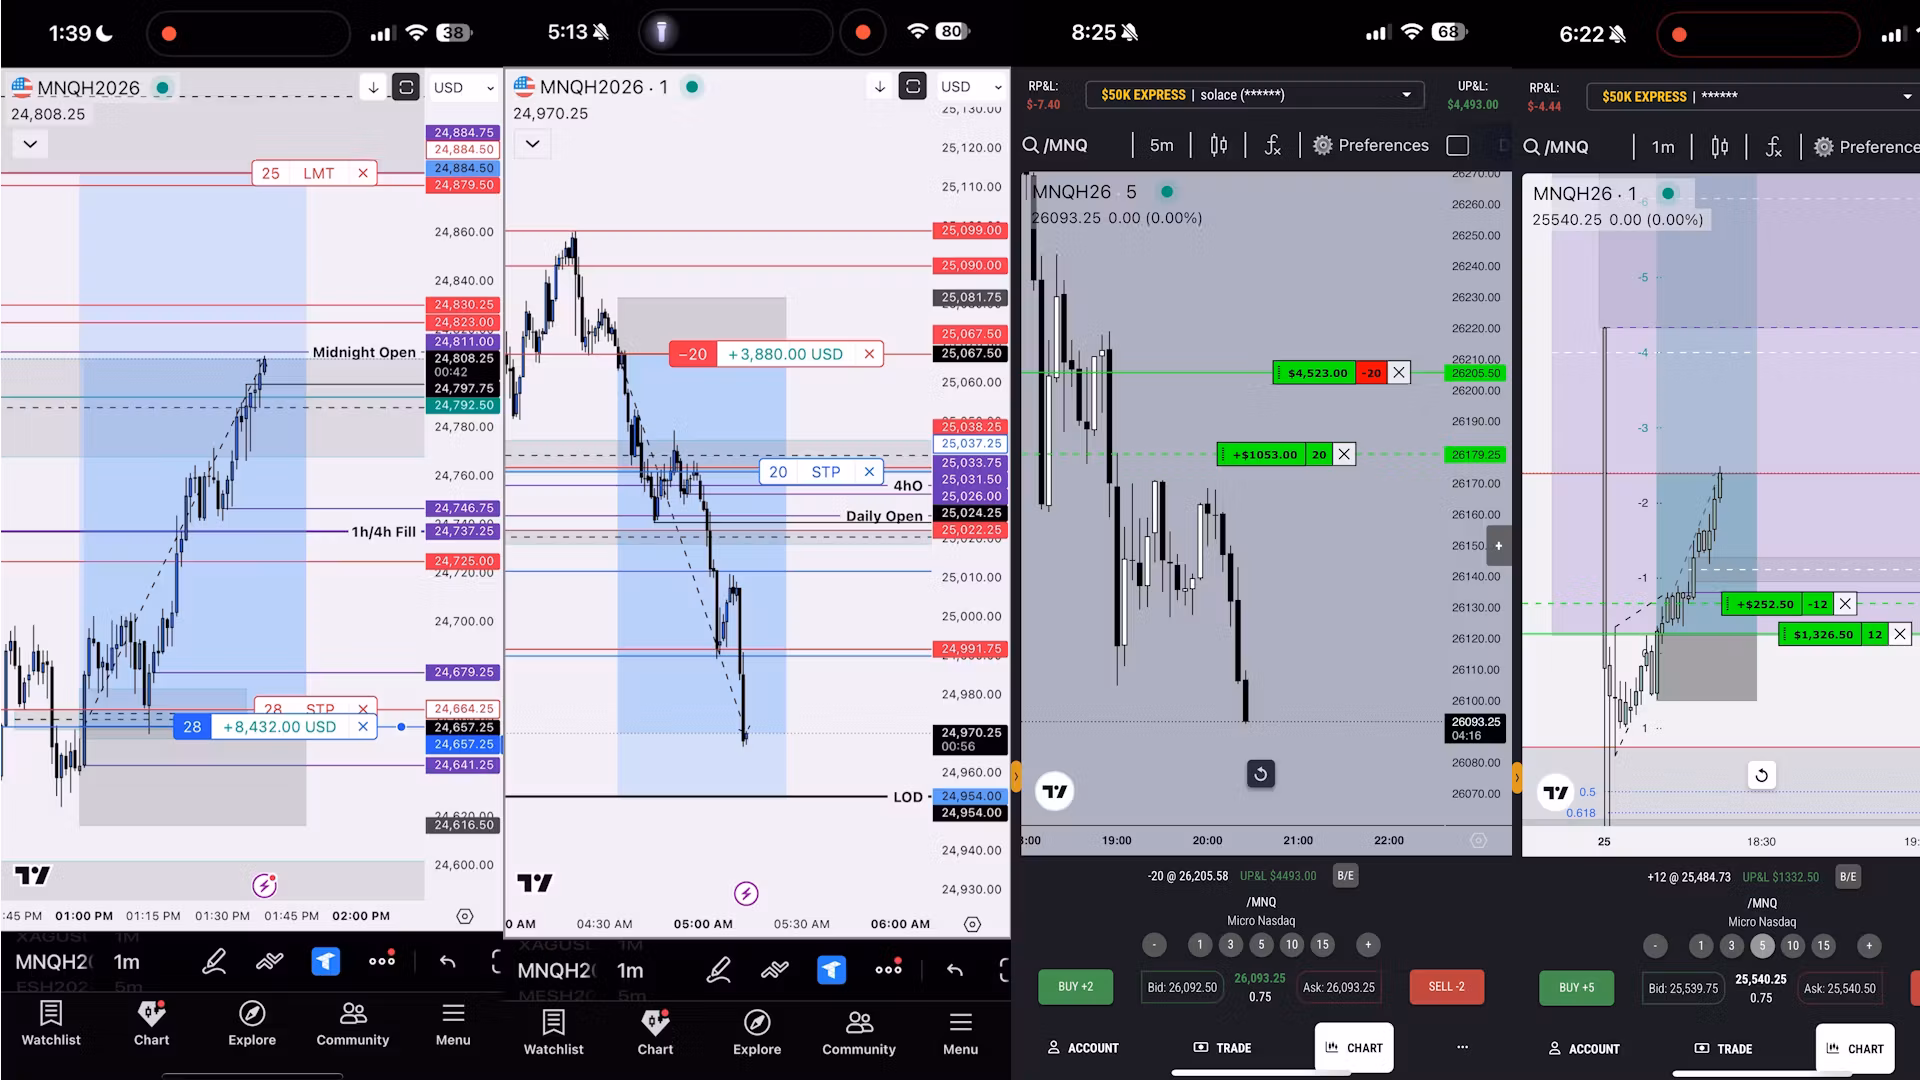Toggle the B/E button beside UP&L $4493.00
The image size is (1920, 1080).
(x=1345, y=876)
